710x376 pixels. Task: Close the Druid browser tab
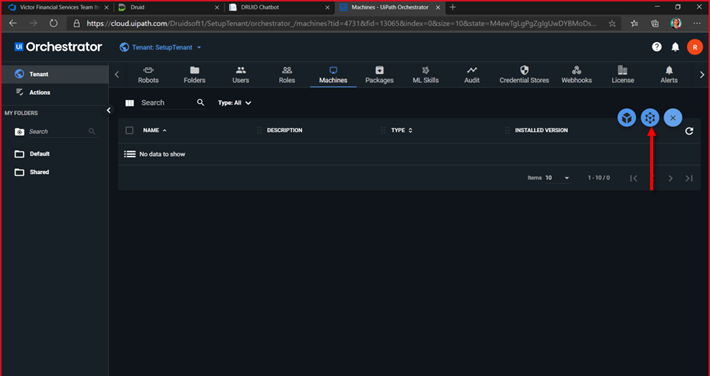point(217,8)
